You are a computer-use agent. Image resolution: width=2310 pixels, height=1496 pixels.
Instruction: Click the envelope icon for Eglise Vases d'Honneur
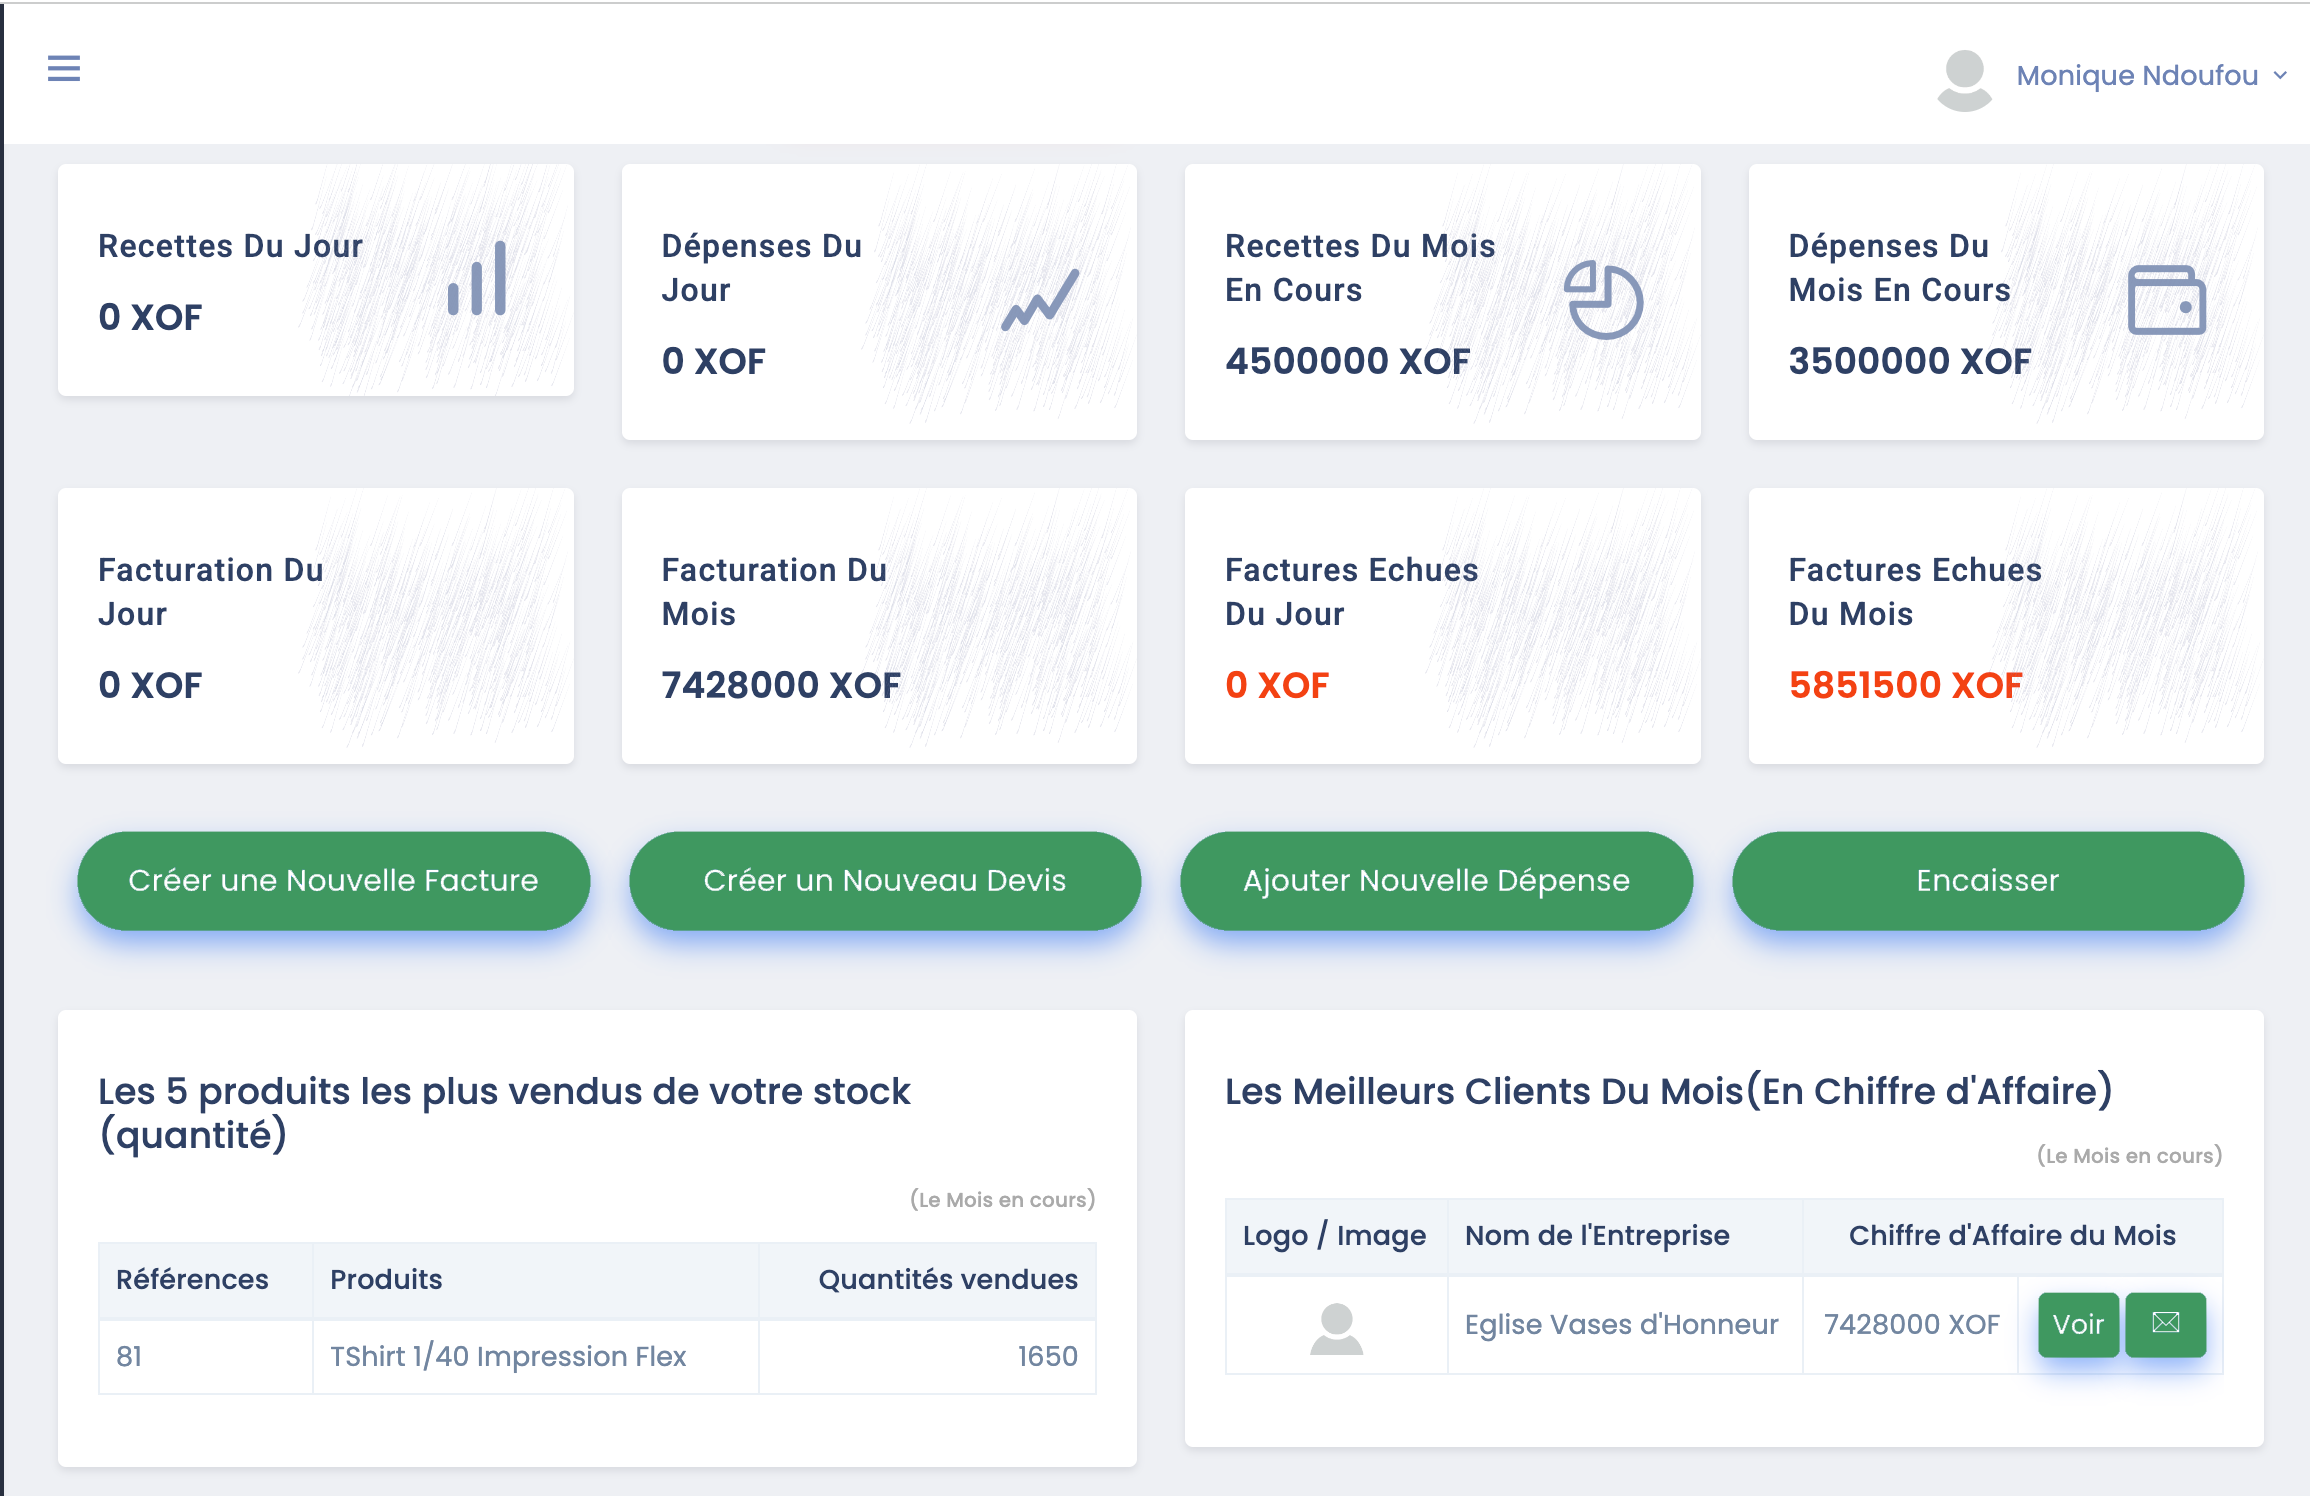[x=2165, y=1324]
